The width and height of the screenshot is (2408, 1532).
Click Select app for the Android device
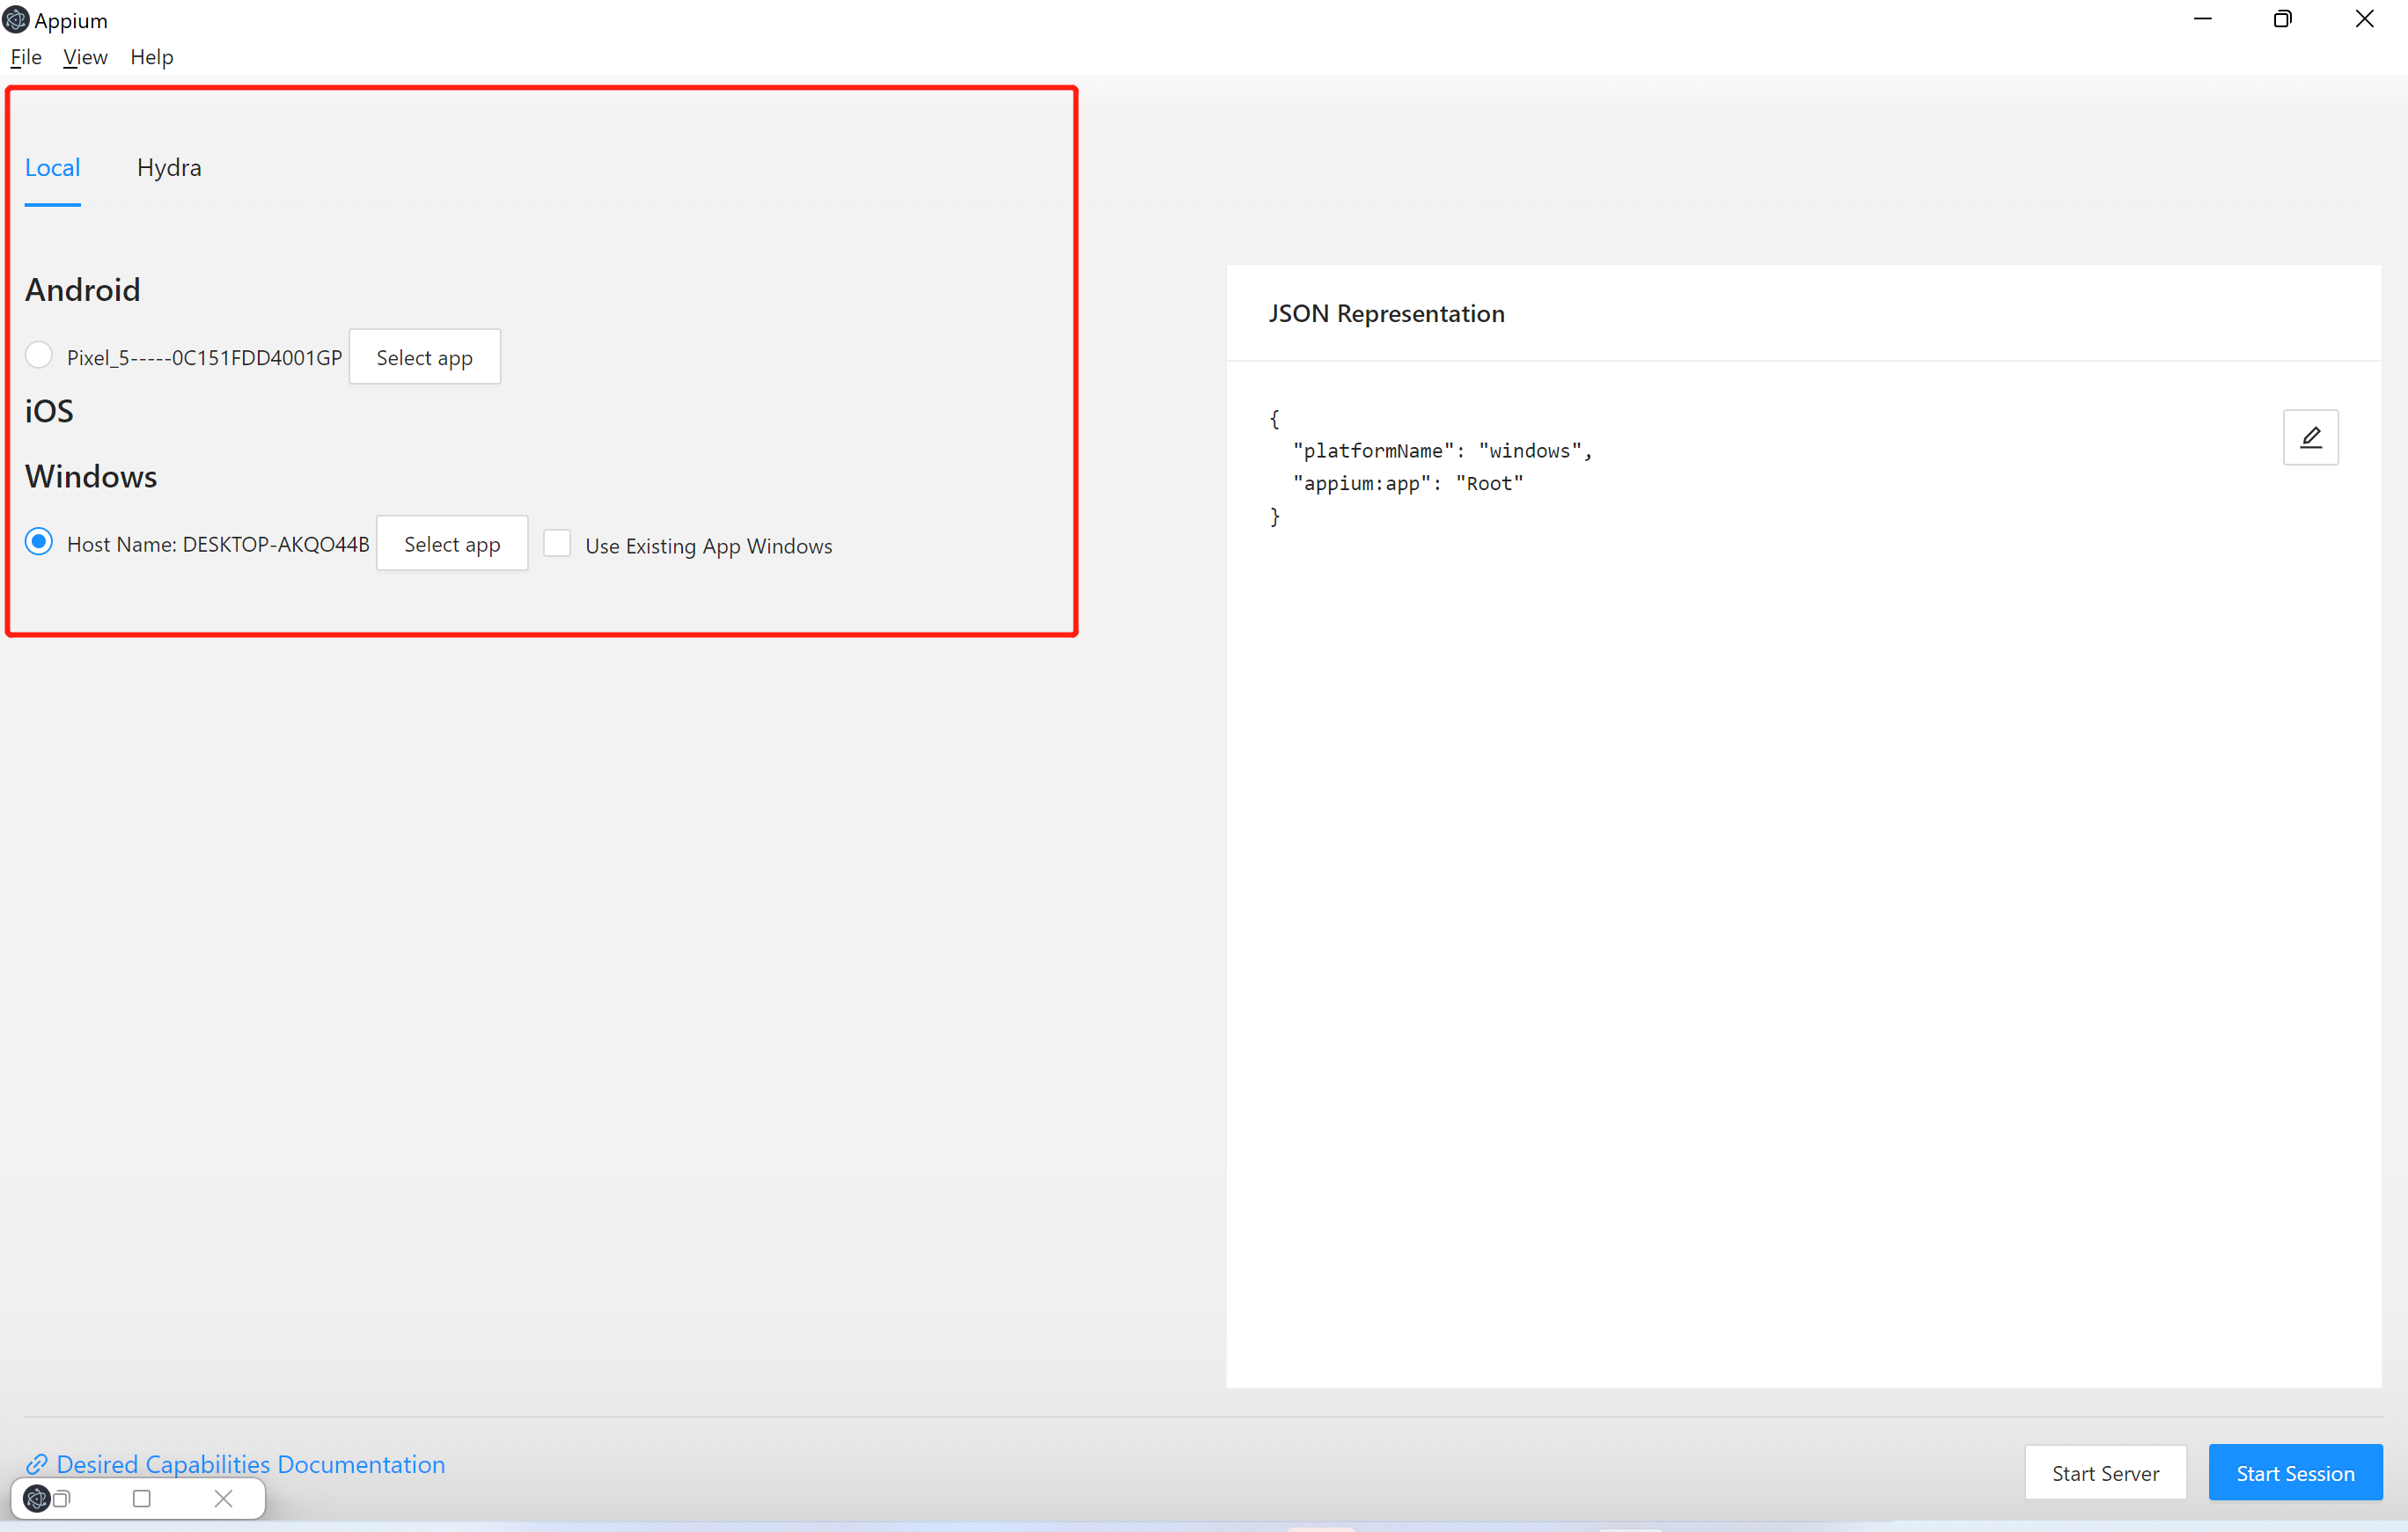pos(424,357)
